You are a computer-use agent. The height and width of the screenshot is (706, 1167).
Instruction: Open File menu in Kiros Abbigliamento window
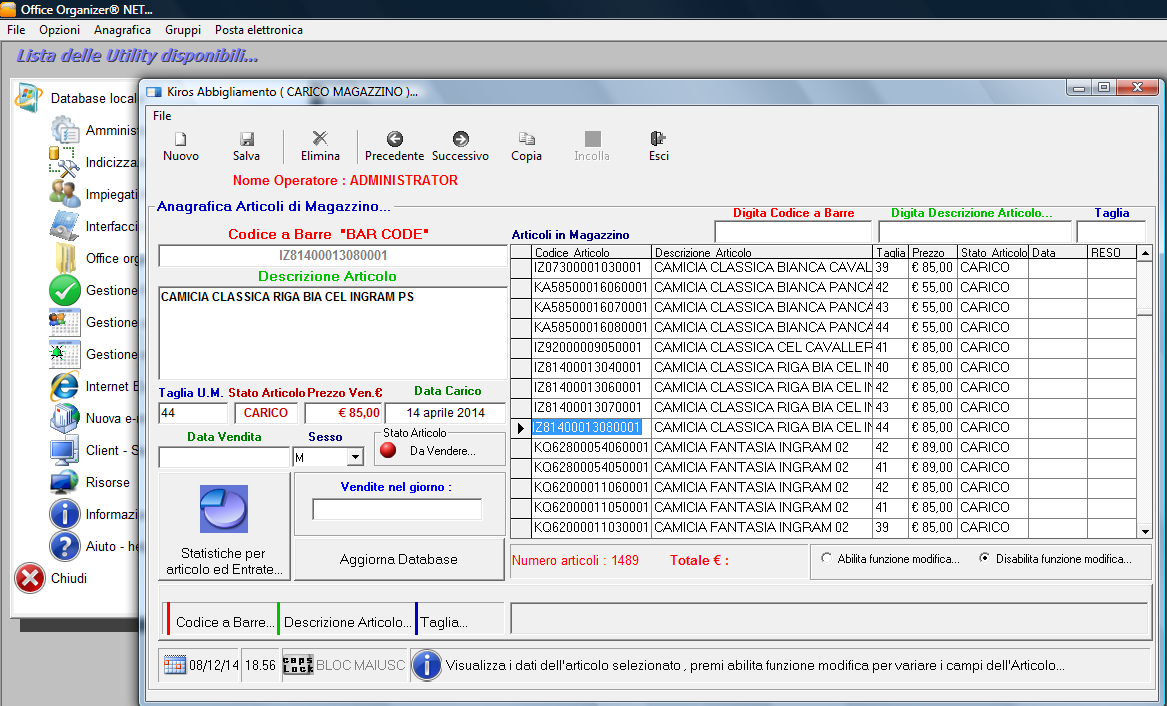(x=162, y=116)
